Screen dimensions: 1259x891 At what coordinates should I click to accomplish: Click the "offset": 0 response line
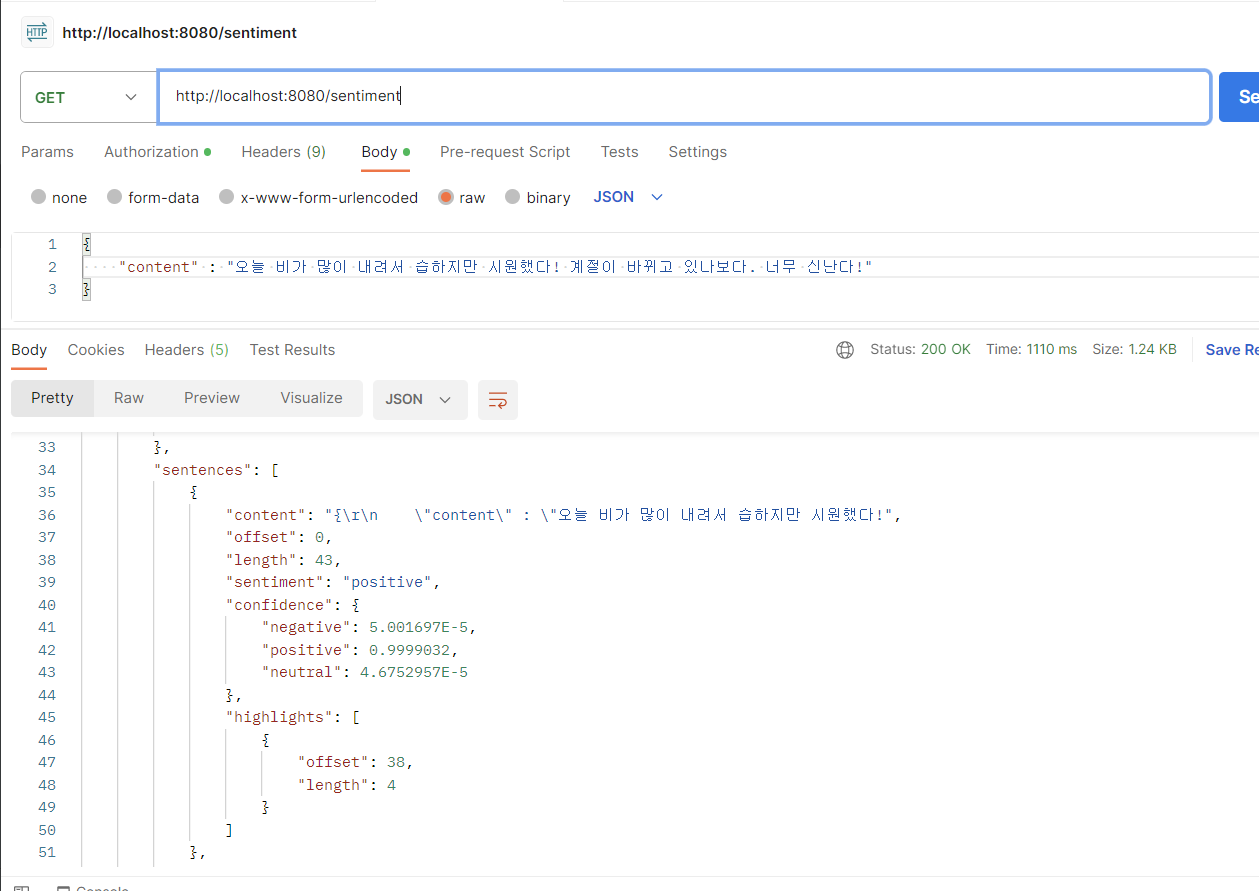279,537
